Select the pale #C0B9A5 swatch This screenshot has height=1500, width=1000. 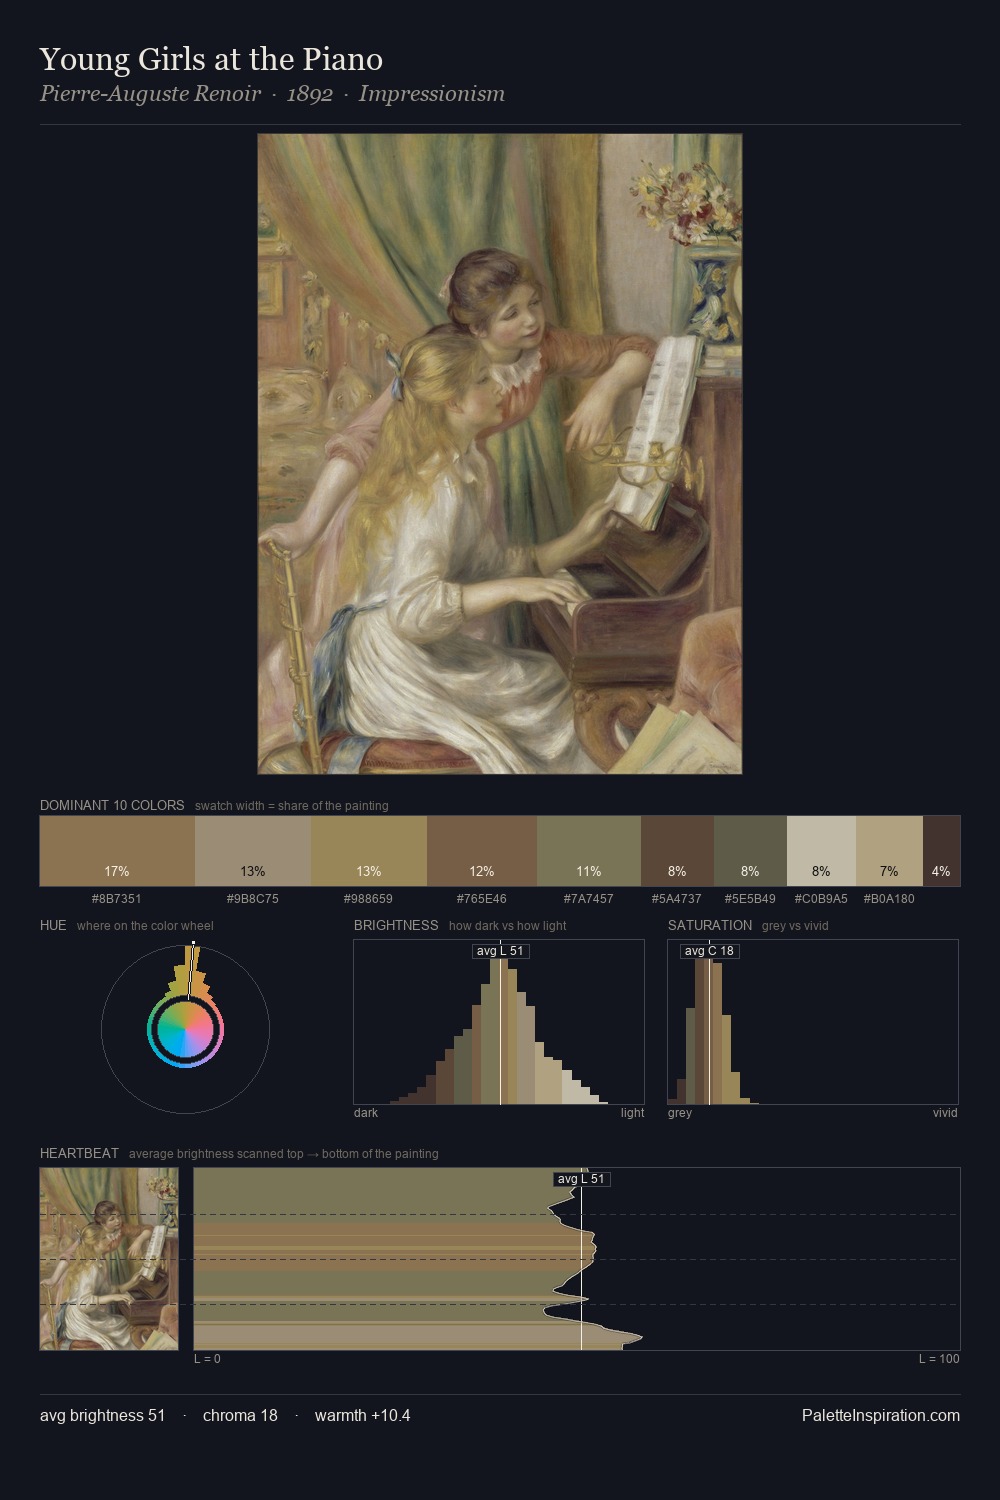tap(821, 851)
